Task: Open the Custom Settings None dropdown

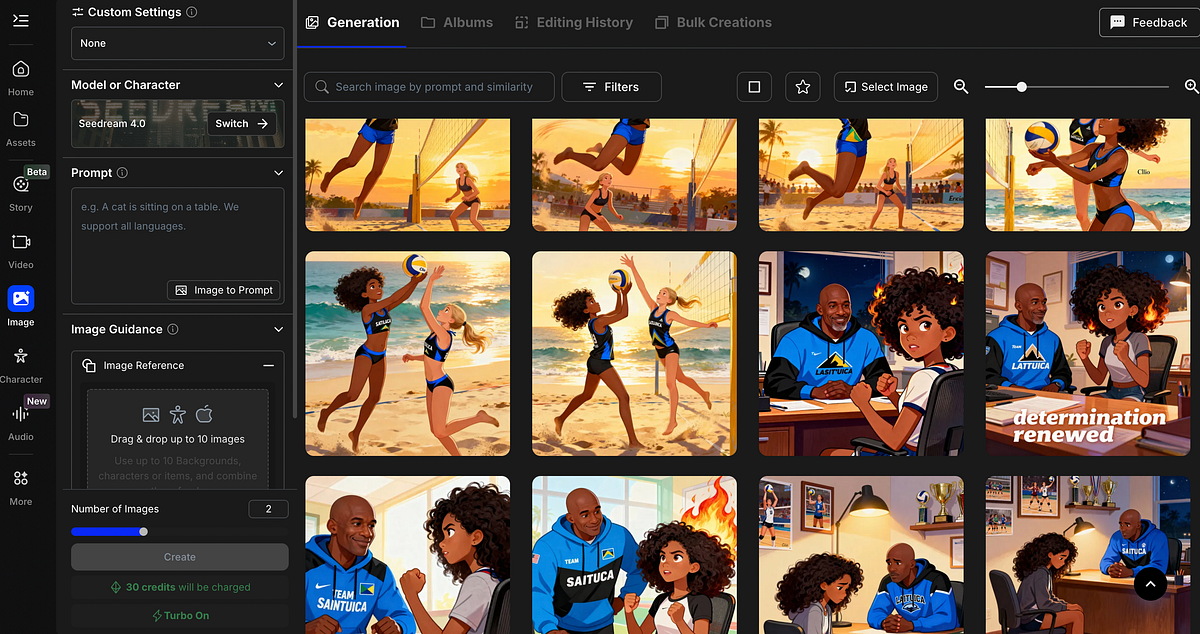Action: click(x=178, y=43)
